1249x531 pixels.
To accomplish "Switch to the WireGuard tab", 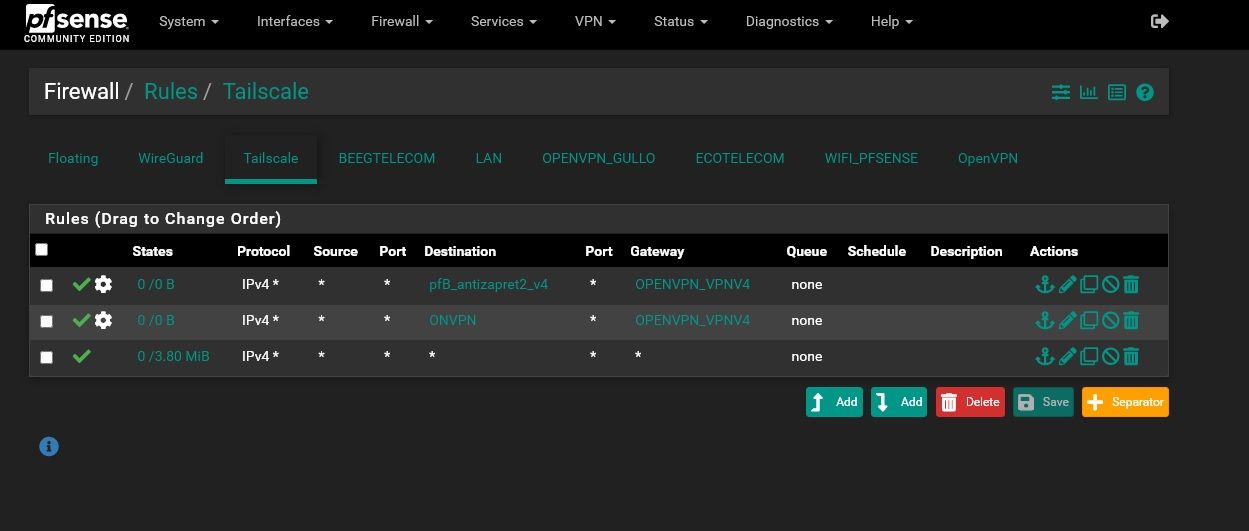I will pos(170,158).
